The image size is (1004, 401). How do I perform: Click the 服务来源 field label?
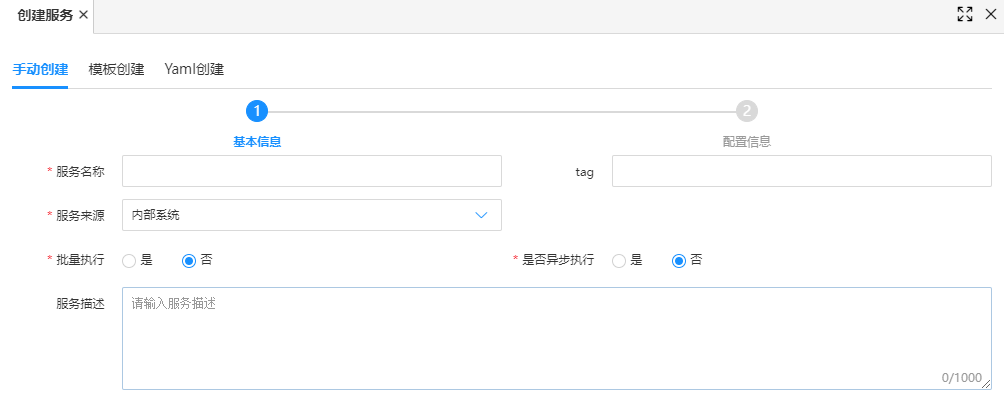(80, 215)
